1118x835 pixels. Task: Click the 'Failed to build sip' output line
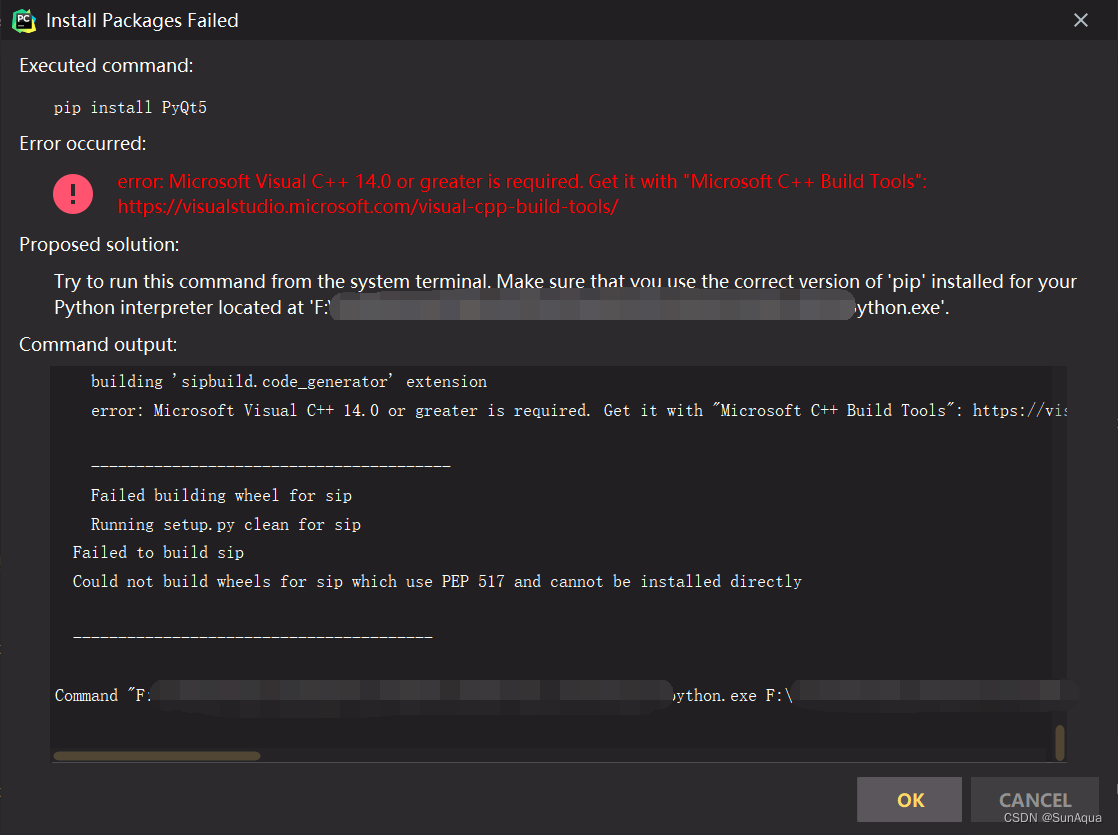click(x=158, y=552)
